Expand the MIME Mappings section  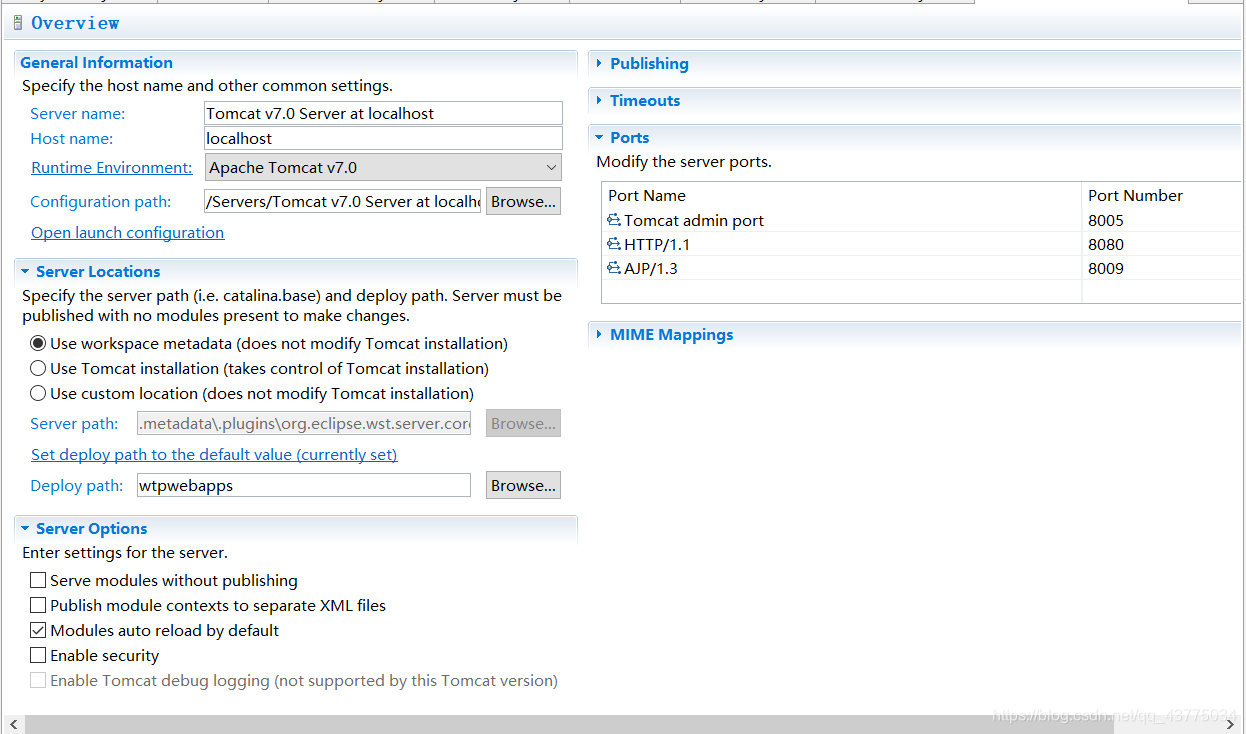tap(599, 334)
